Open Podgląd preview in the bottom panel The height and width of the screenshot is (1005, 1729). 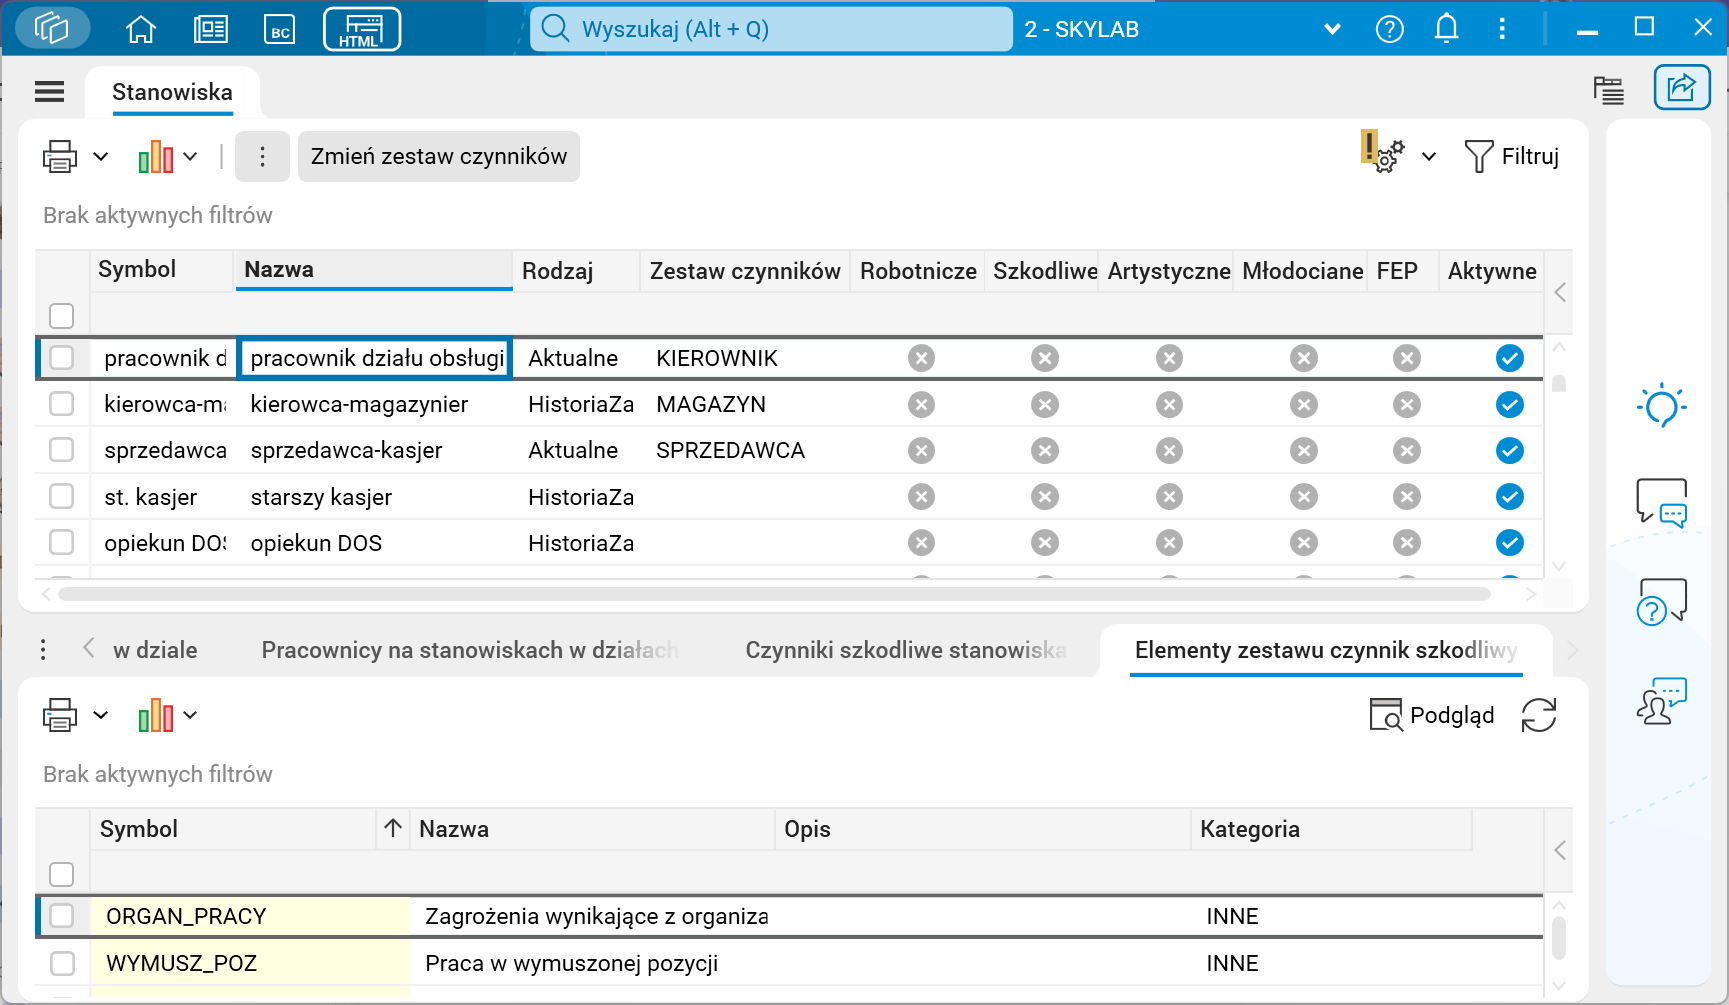point(1432,715)
